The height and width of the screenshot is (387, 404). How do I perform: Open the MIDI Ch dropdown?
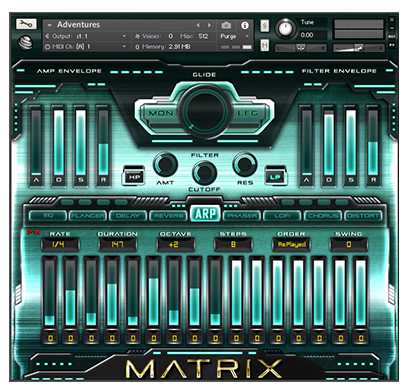[x=86, y=47]
